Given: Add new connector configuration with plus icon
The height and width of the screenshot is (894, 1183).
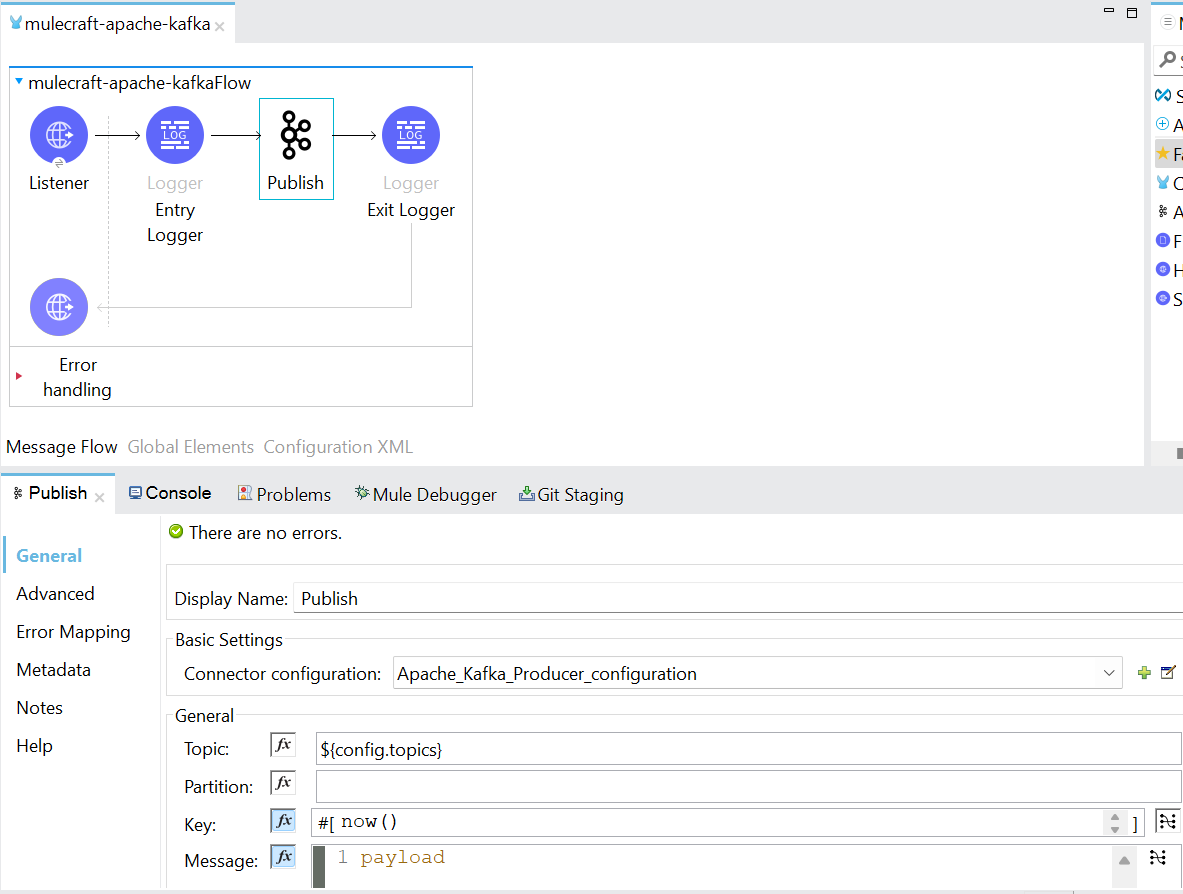Looking at the screenshot, I should (1144, 673).
